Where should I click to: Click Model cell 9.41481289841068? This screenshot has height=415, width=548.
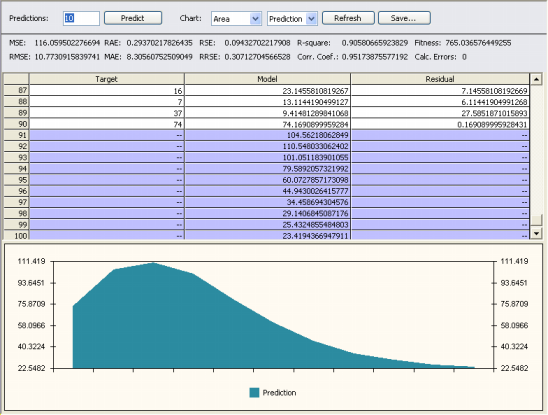pyautogui.click(x=267, y=113)
